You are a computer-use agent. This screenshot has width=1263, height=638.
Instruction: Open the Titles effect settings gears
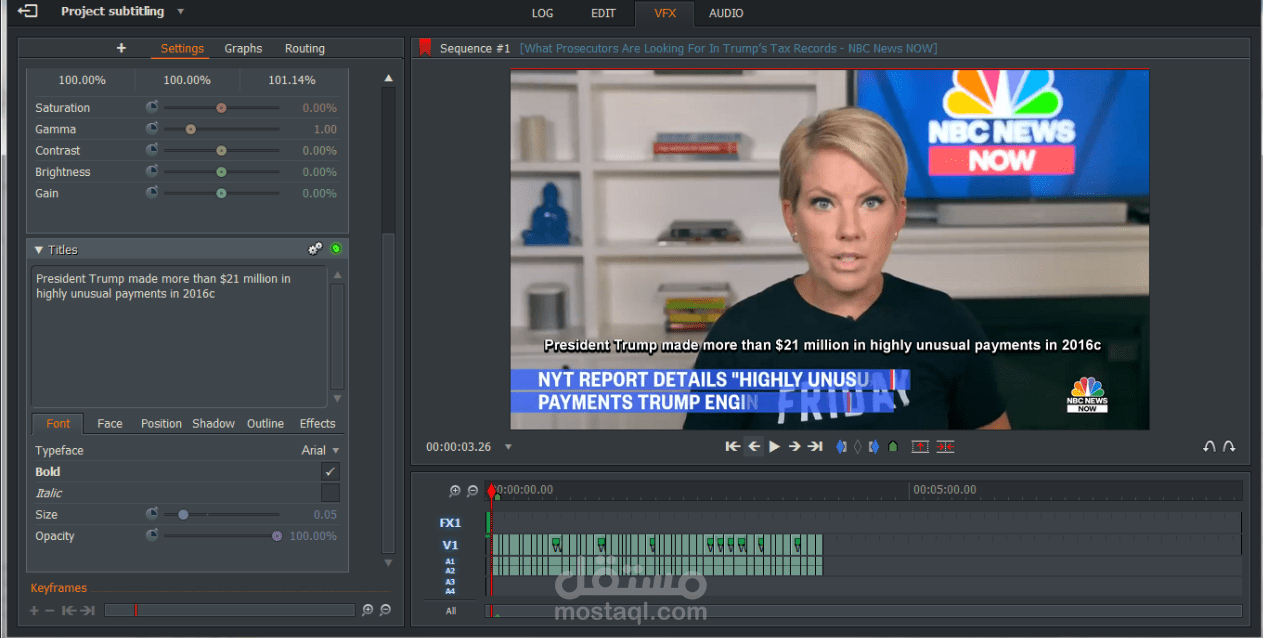click(316, 249)
